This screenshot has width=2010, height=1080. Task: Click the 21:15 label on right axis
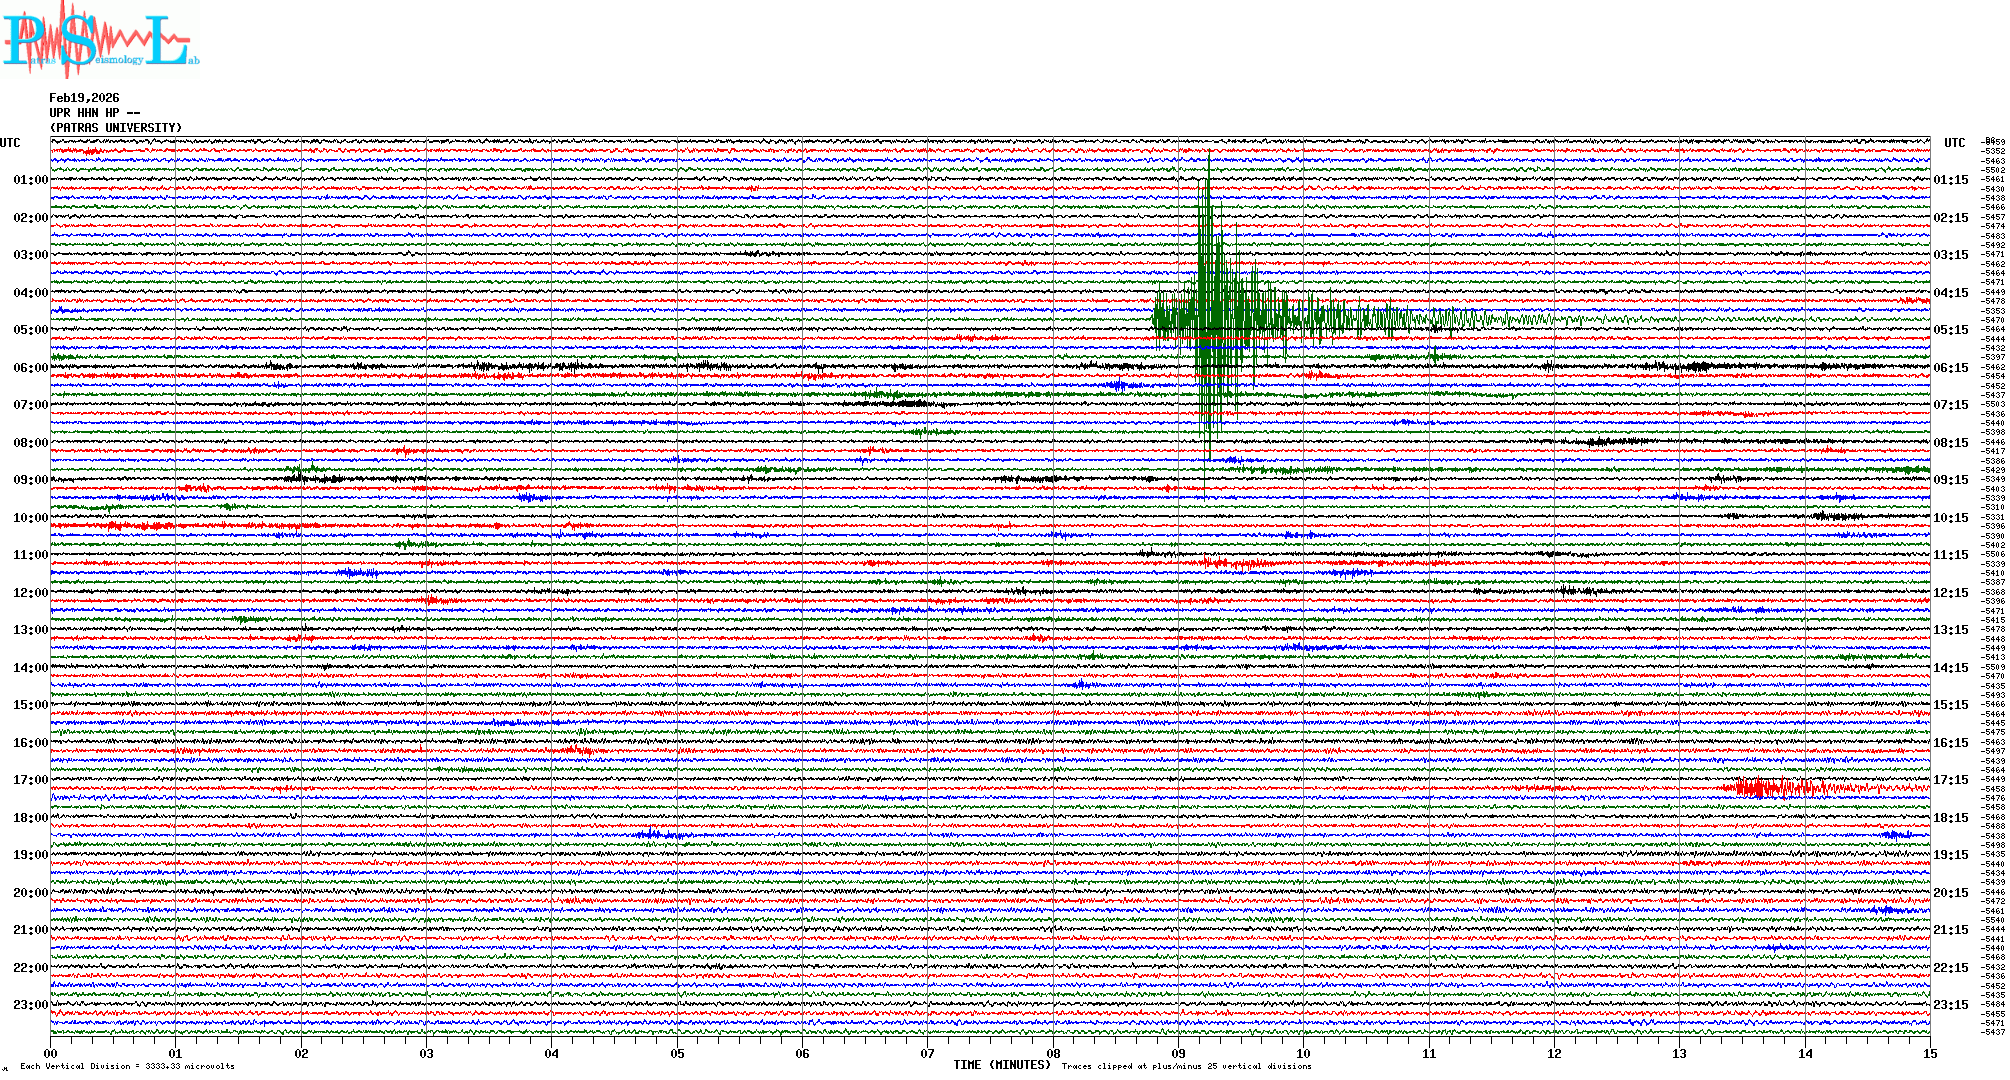pyautogui.click(x=1950, y=930)
